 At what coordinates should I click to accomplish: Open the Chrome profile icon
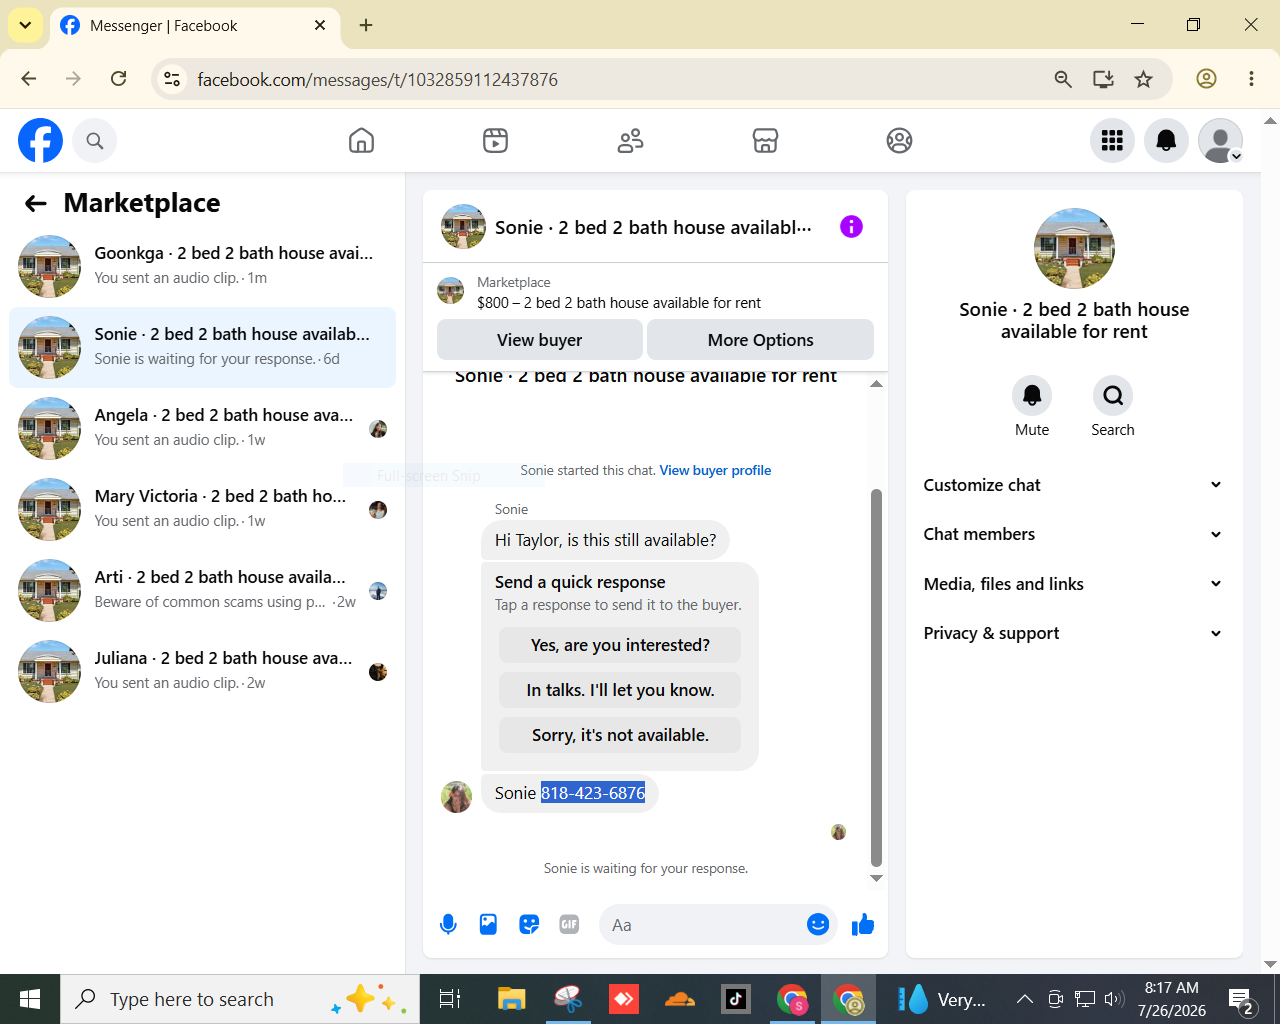click(1206, 79)
